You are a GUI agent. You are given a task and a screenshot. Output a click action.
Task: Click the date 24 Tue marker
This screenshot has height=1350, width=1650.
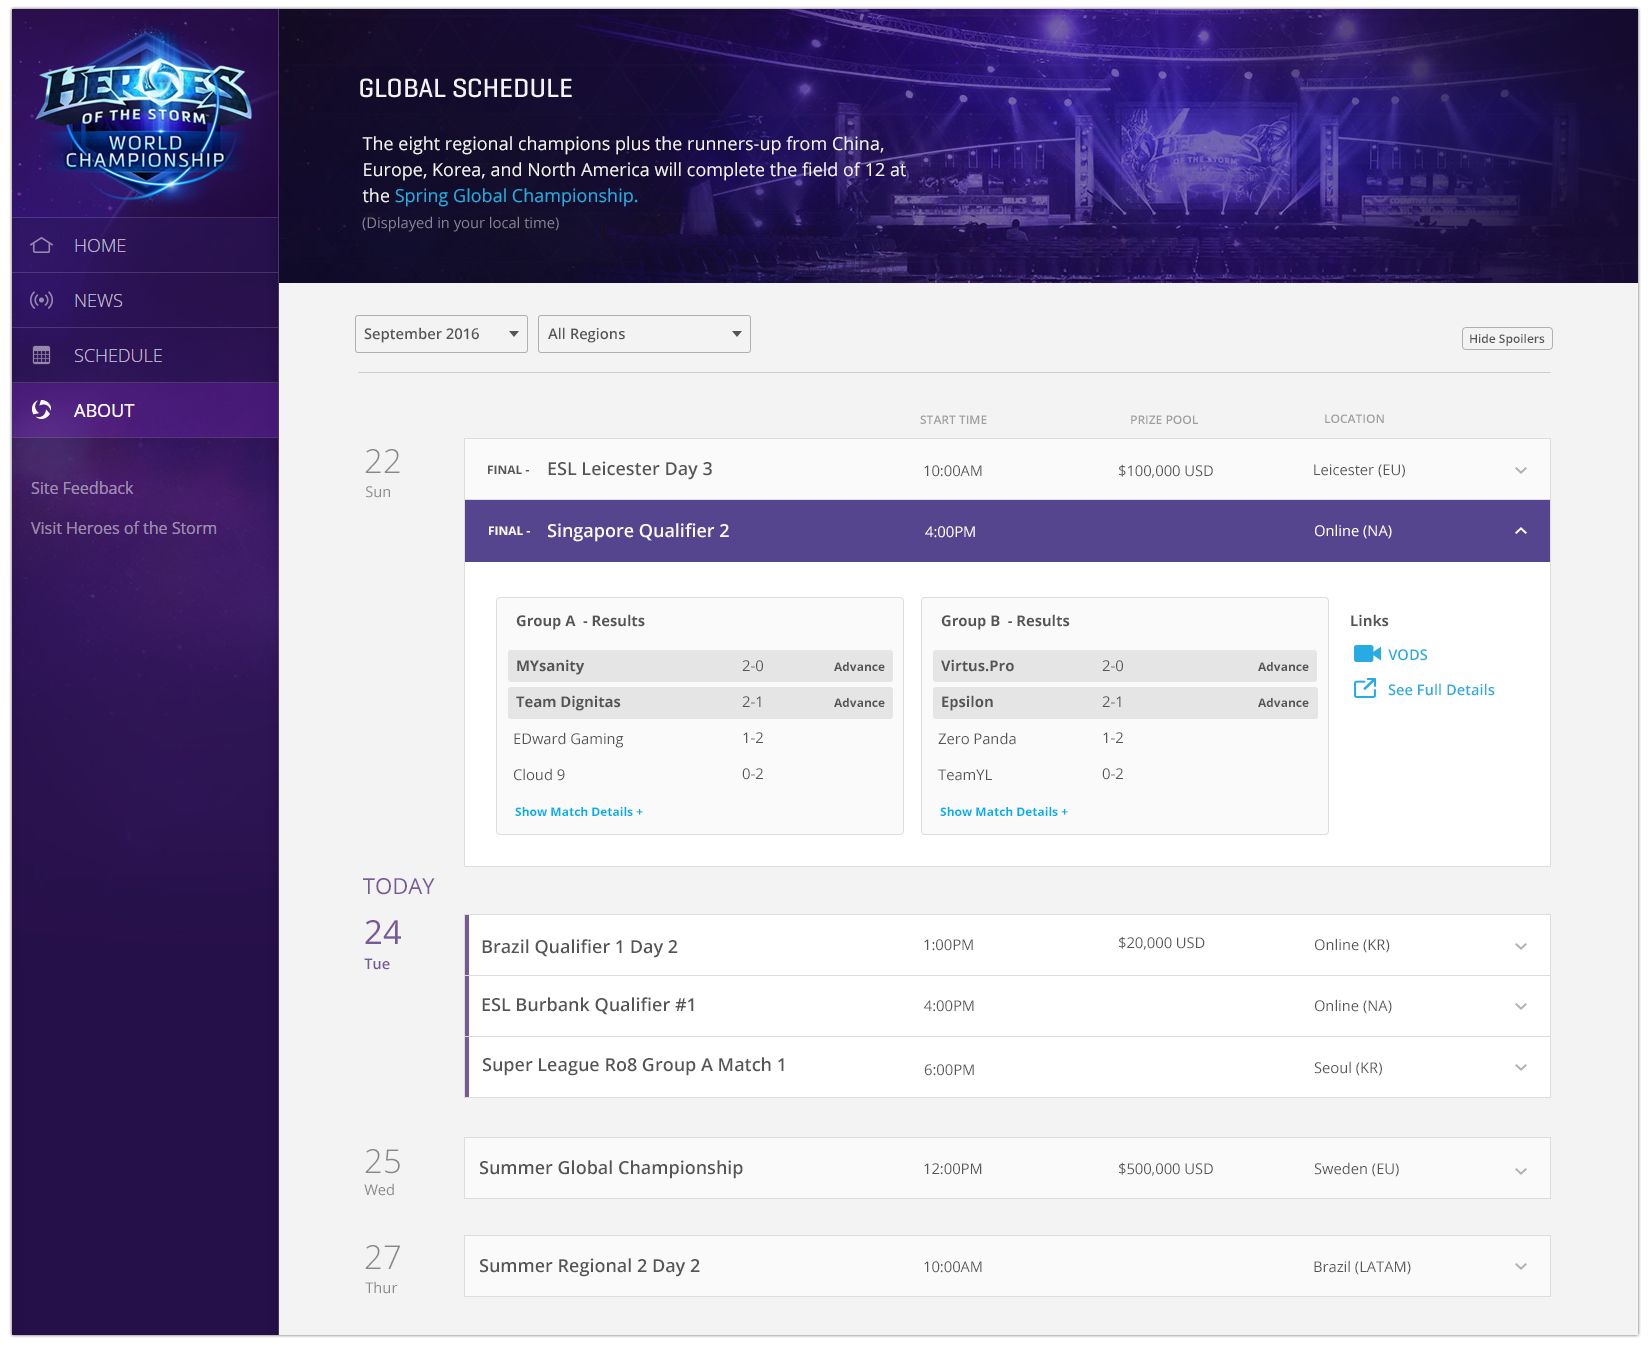[383, 943]
